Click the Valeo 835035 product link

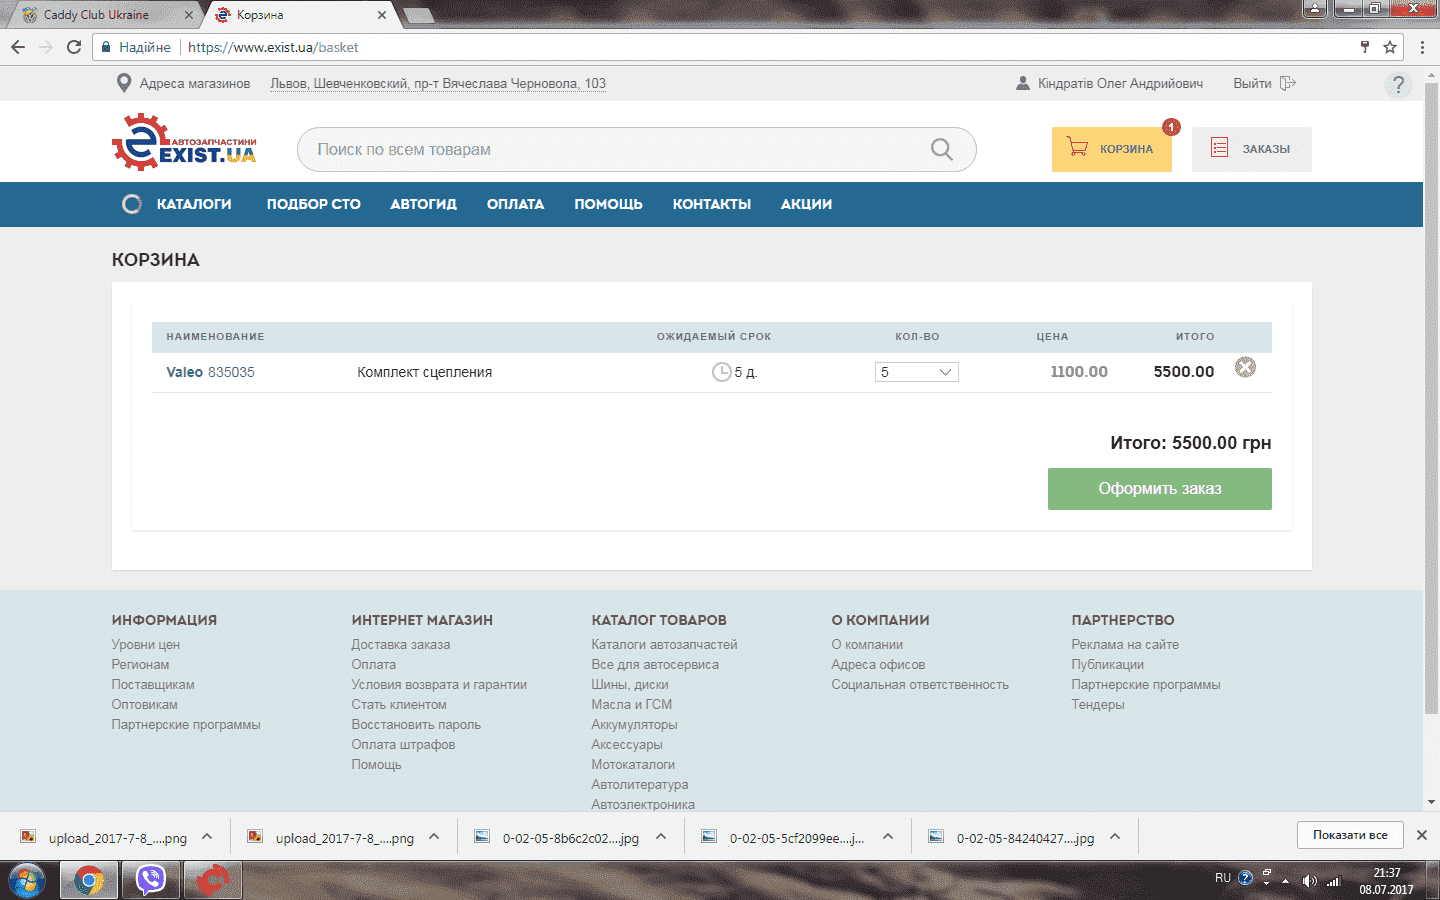[210, 372]
